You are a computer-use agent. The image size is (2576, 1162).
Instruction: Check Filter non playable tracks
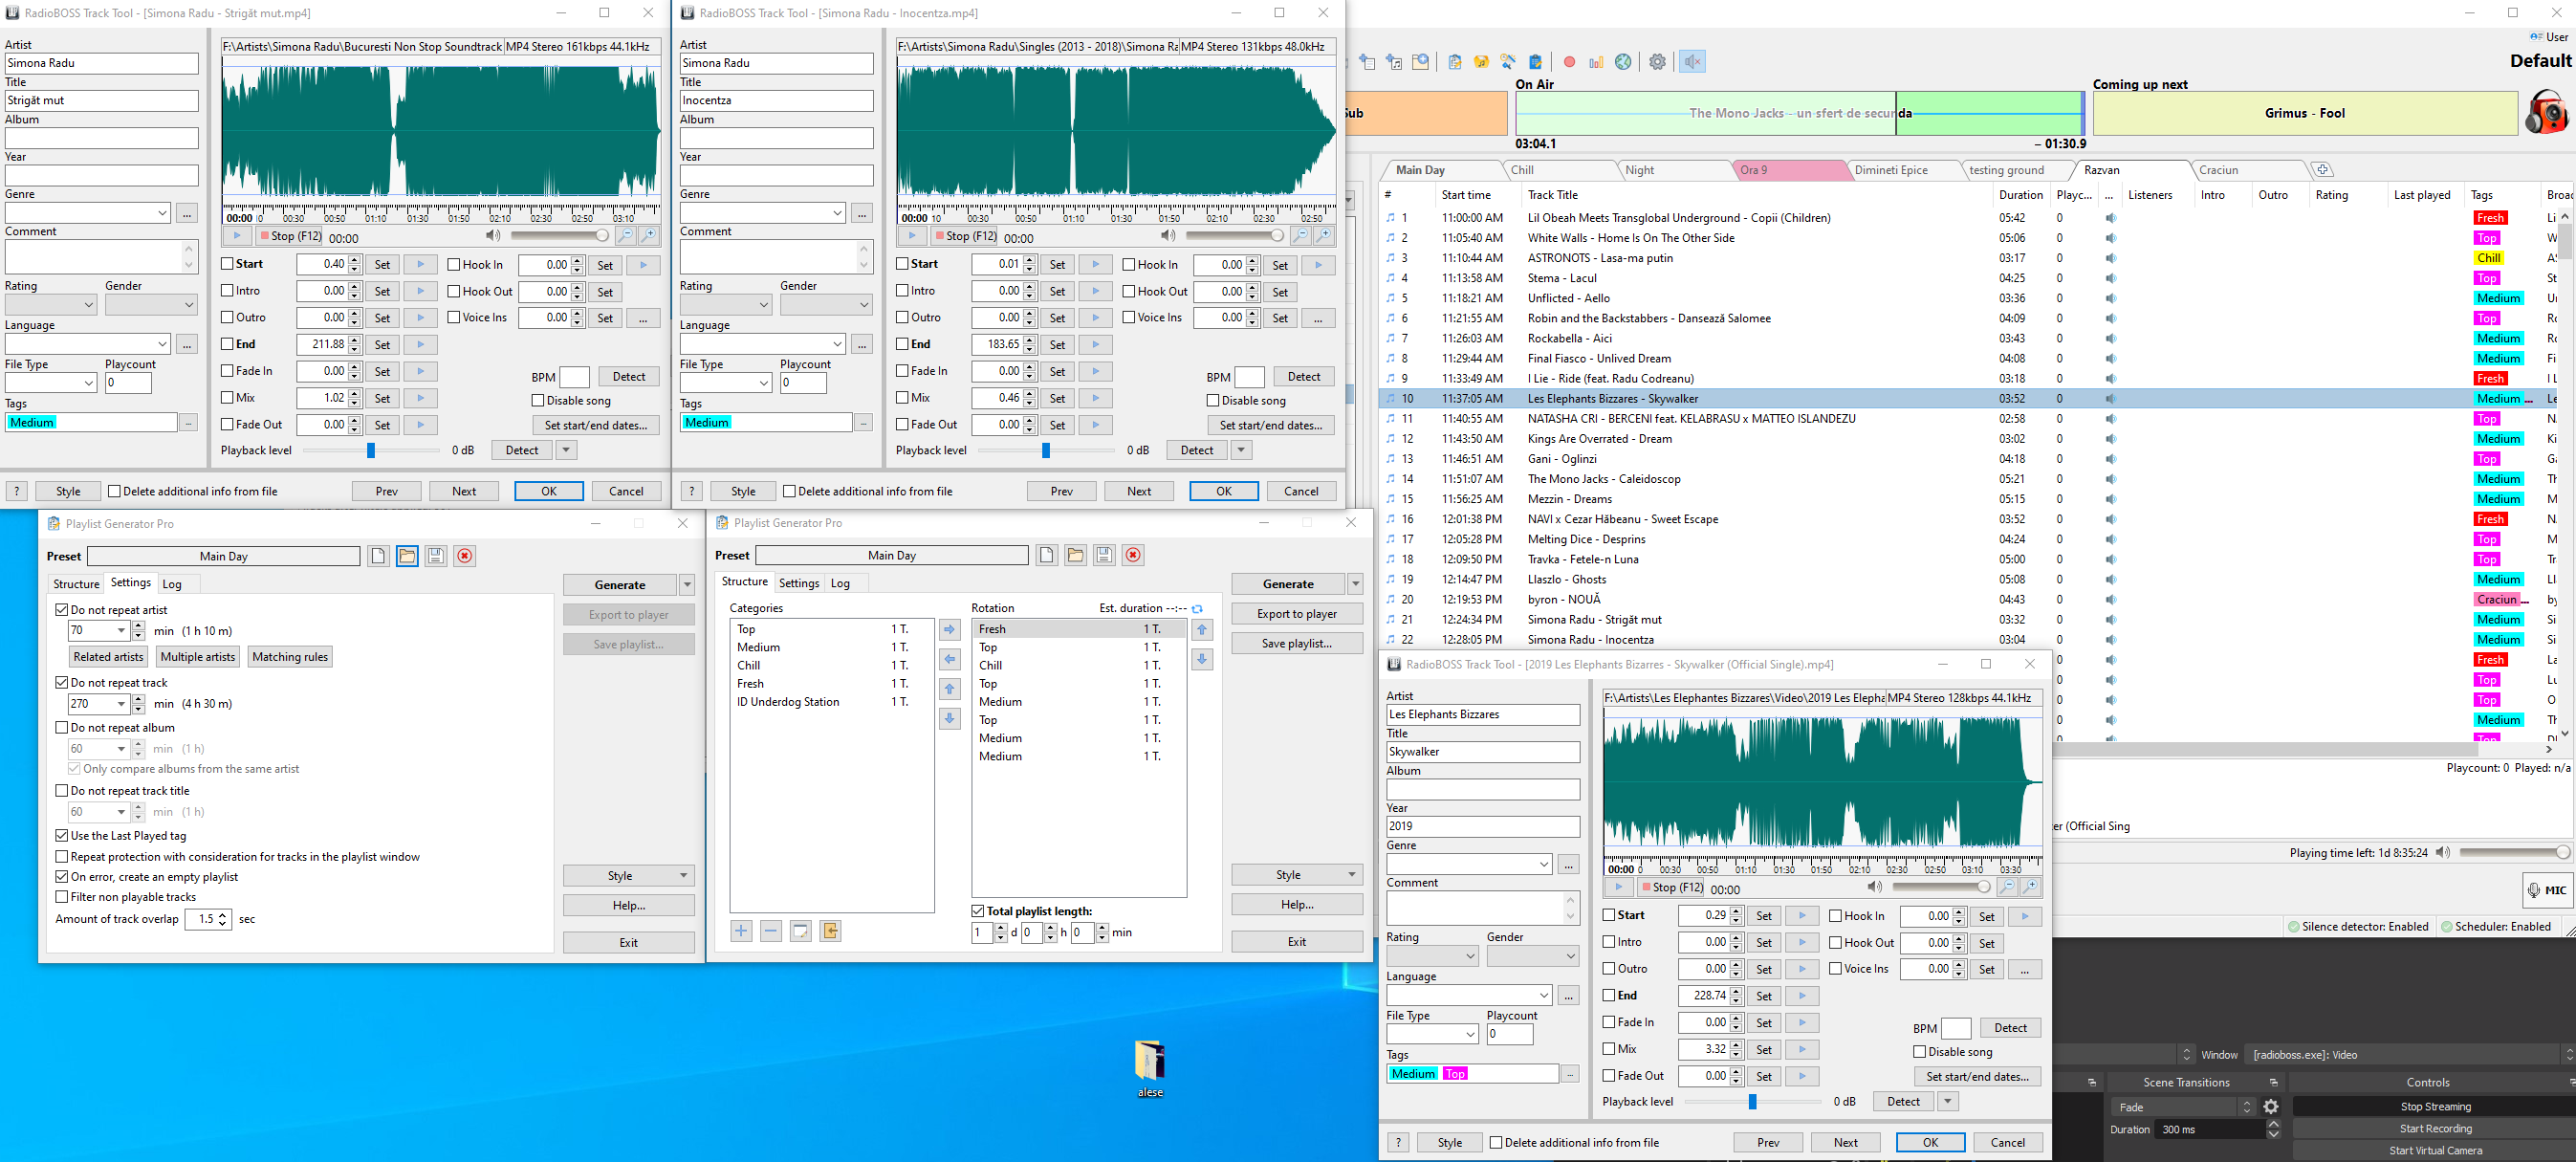pos(62,896)
